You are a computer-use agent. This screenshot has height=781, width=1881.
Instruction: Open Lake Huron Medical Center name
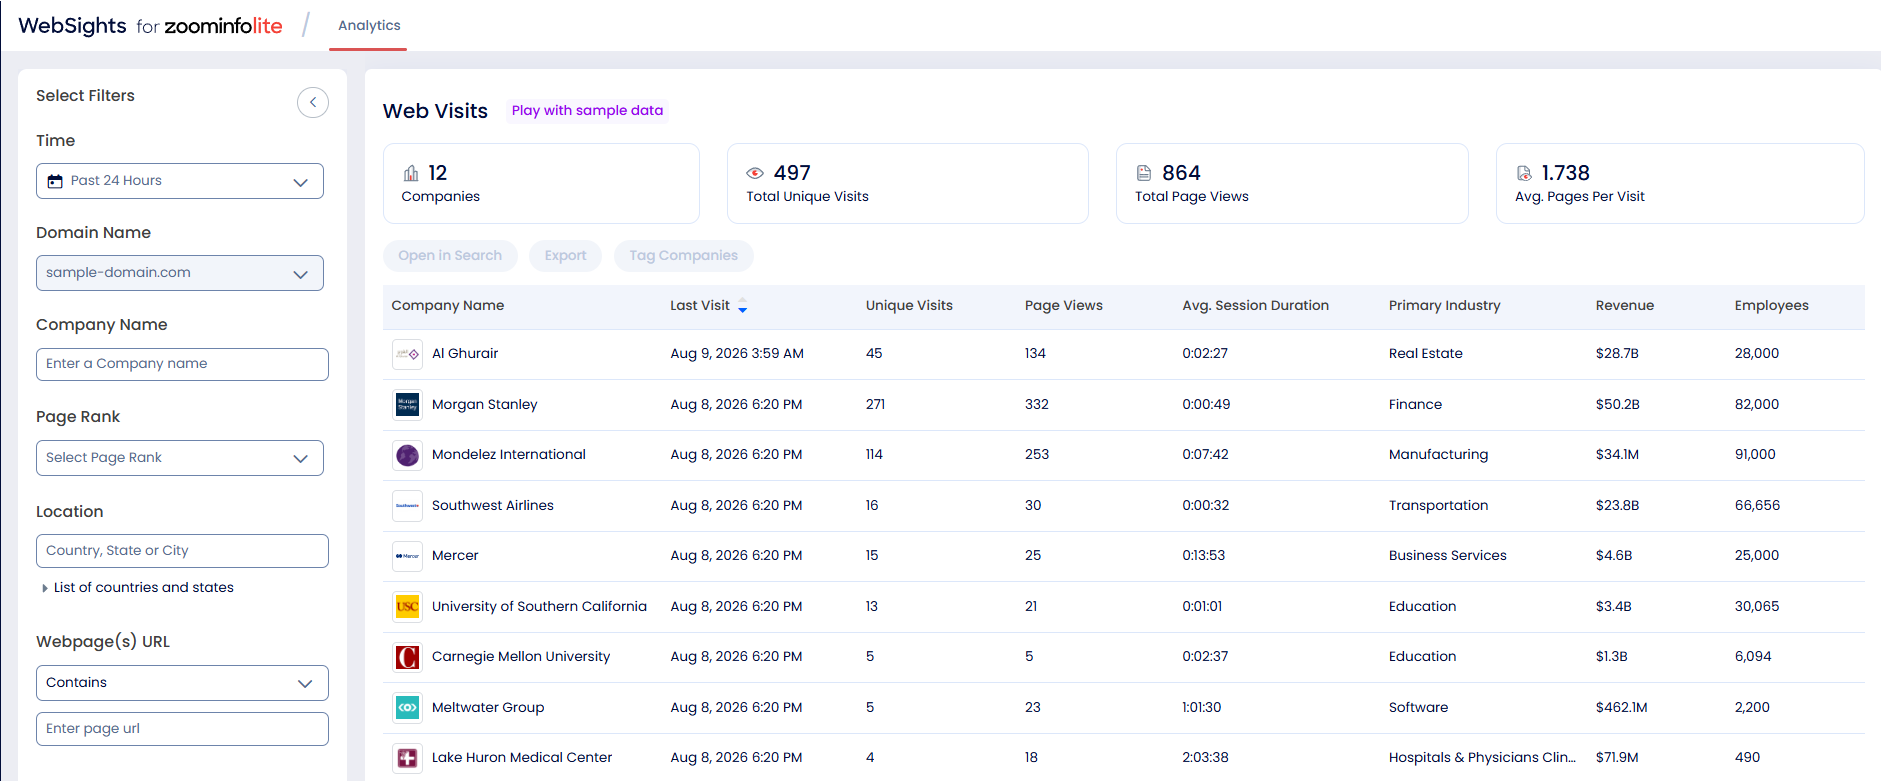coord(521,758)
